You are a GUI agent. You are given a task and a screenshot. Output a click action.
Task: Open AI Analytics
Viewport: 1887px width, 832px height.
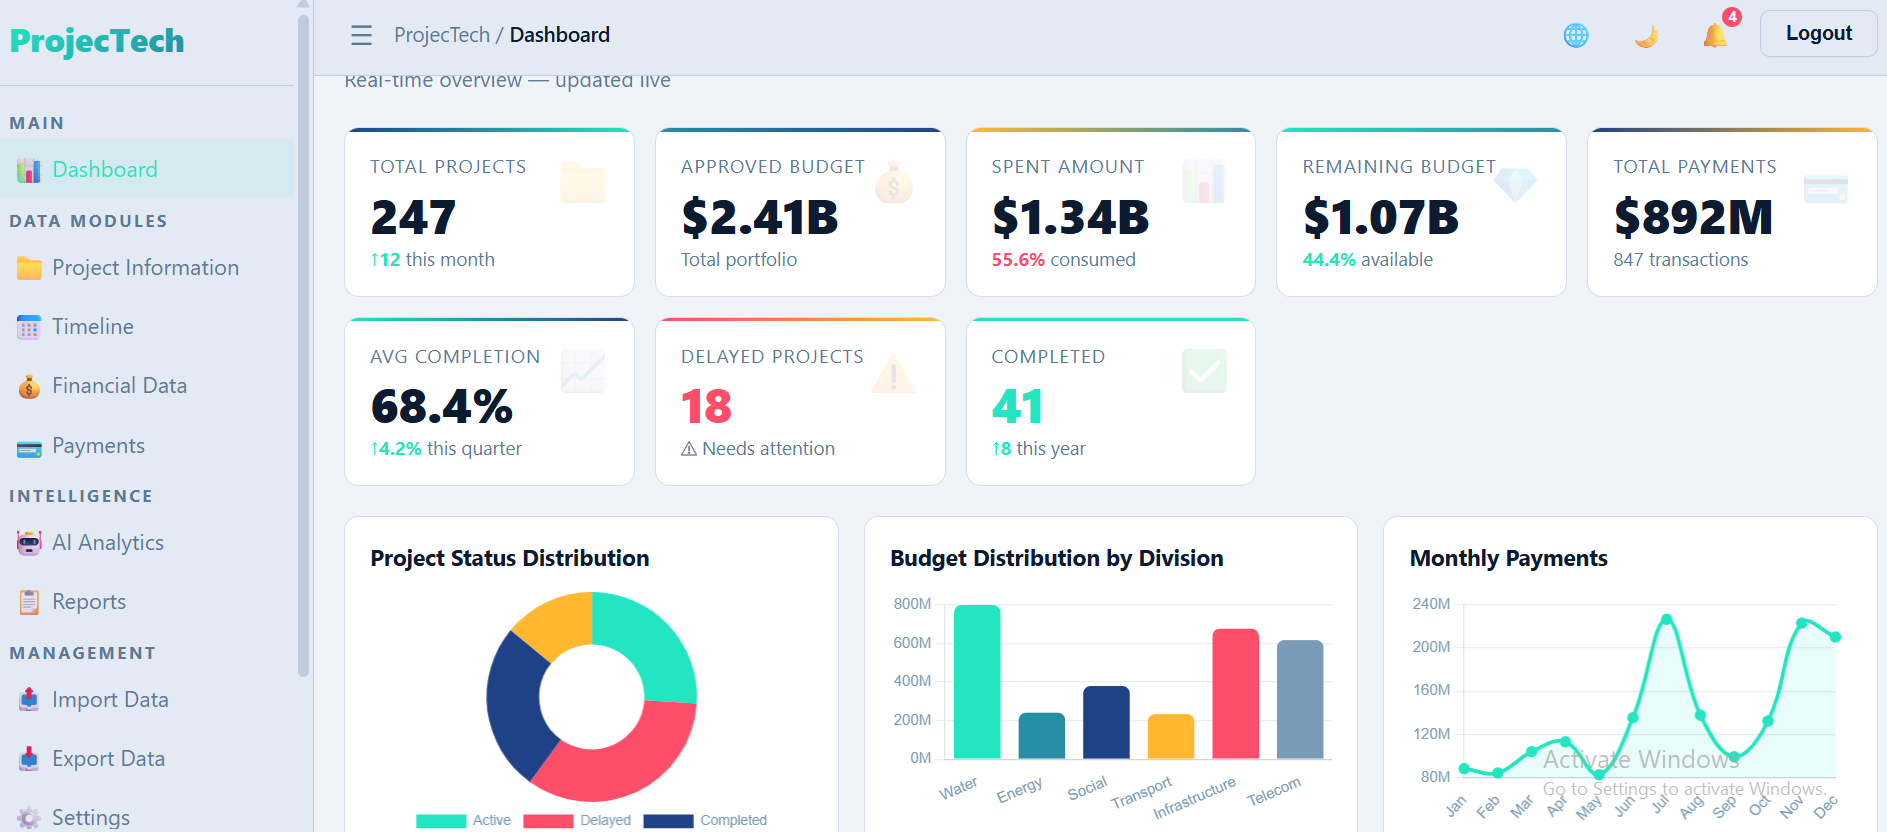[147, 543]
